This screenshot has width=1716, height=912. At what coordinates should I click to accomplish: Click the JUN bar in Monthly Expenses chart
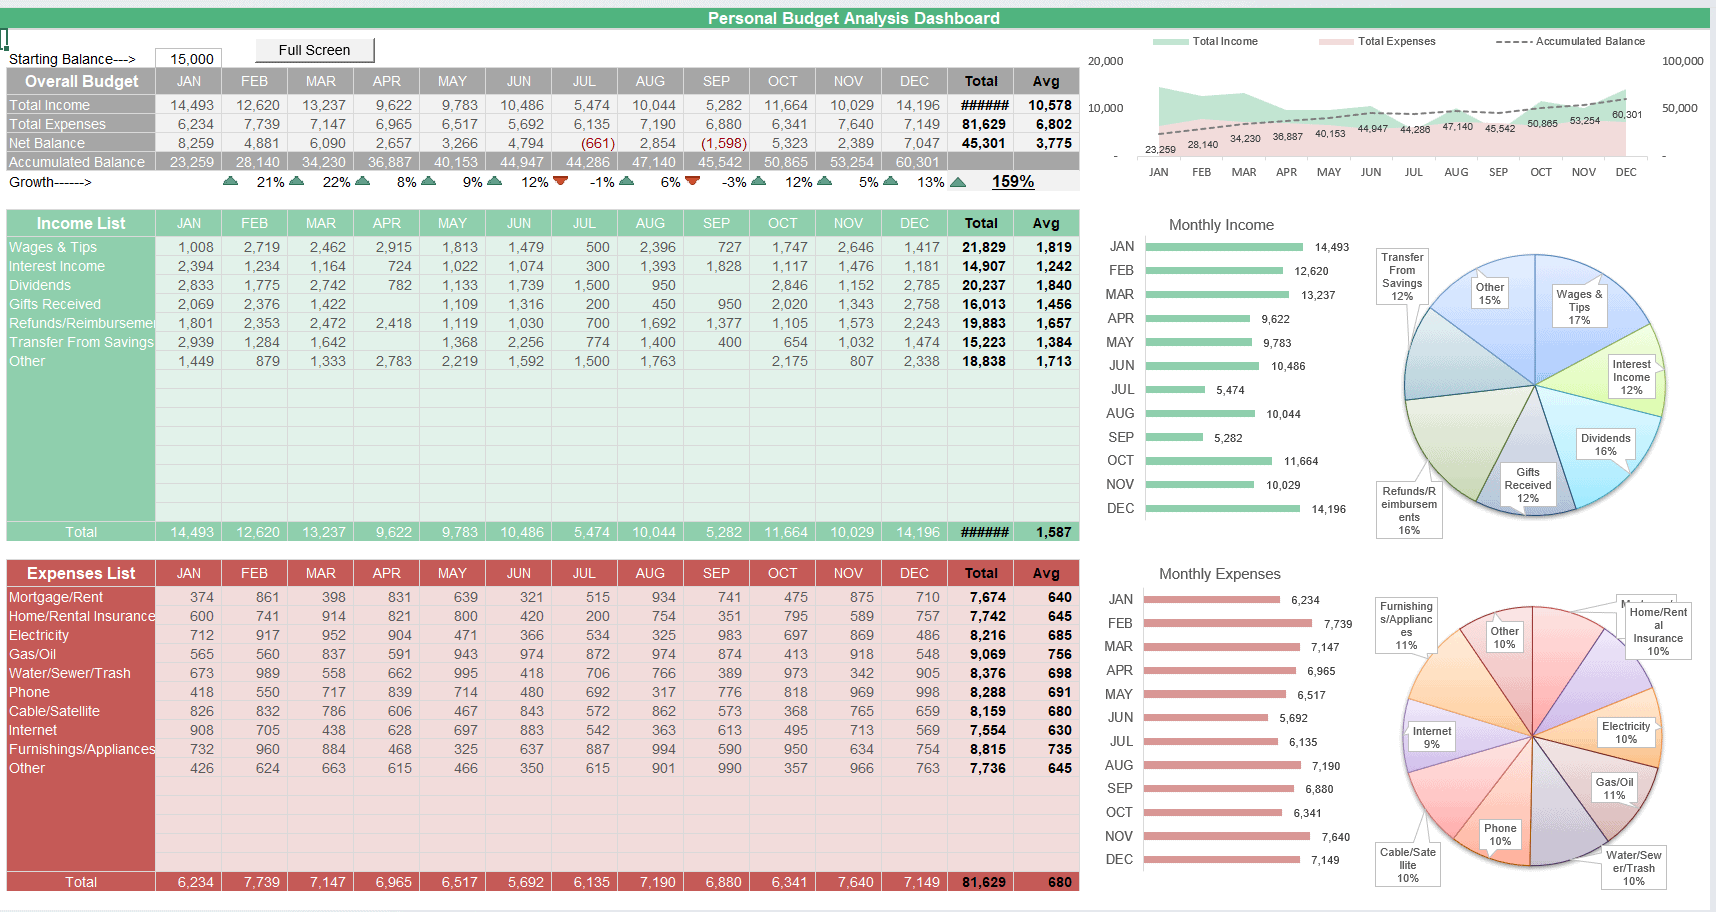pos(1206,718)
